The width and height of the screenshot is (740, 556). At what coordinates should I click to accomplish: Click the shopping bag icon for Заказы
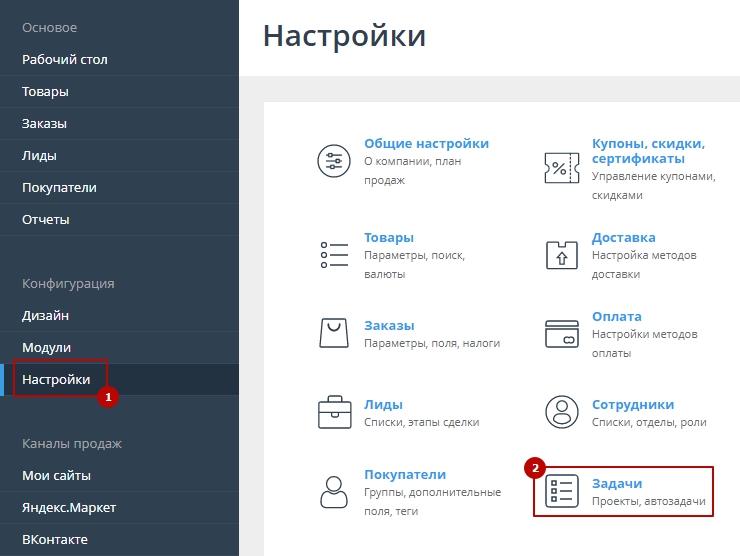[x=333, y=332]
